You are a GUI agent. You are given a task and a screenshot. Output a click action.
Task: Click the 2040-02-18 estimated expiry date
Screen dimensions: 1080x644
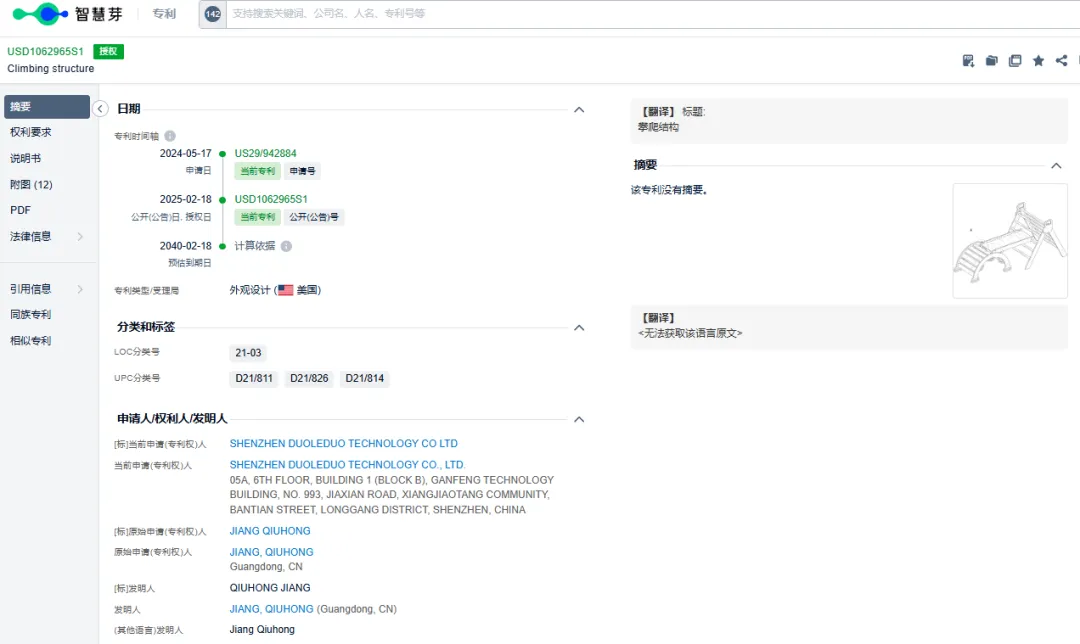pyautogui.click(x=185, y=246)
